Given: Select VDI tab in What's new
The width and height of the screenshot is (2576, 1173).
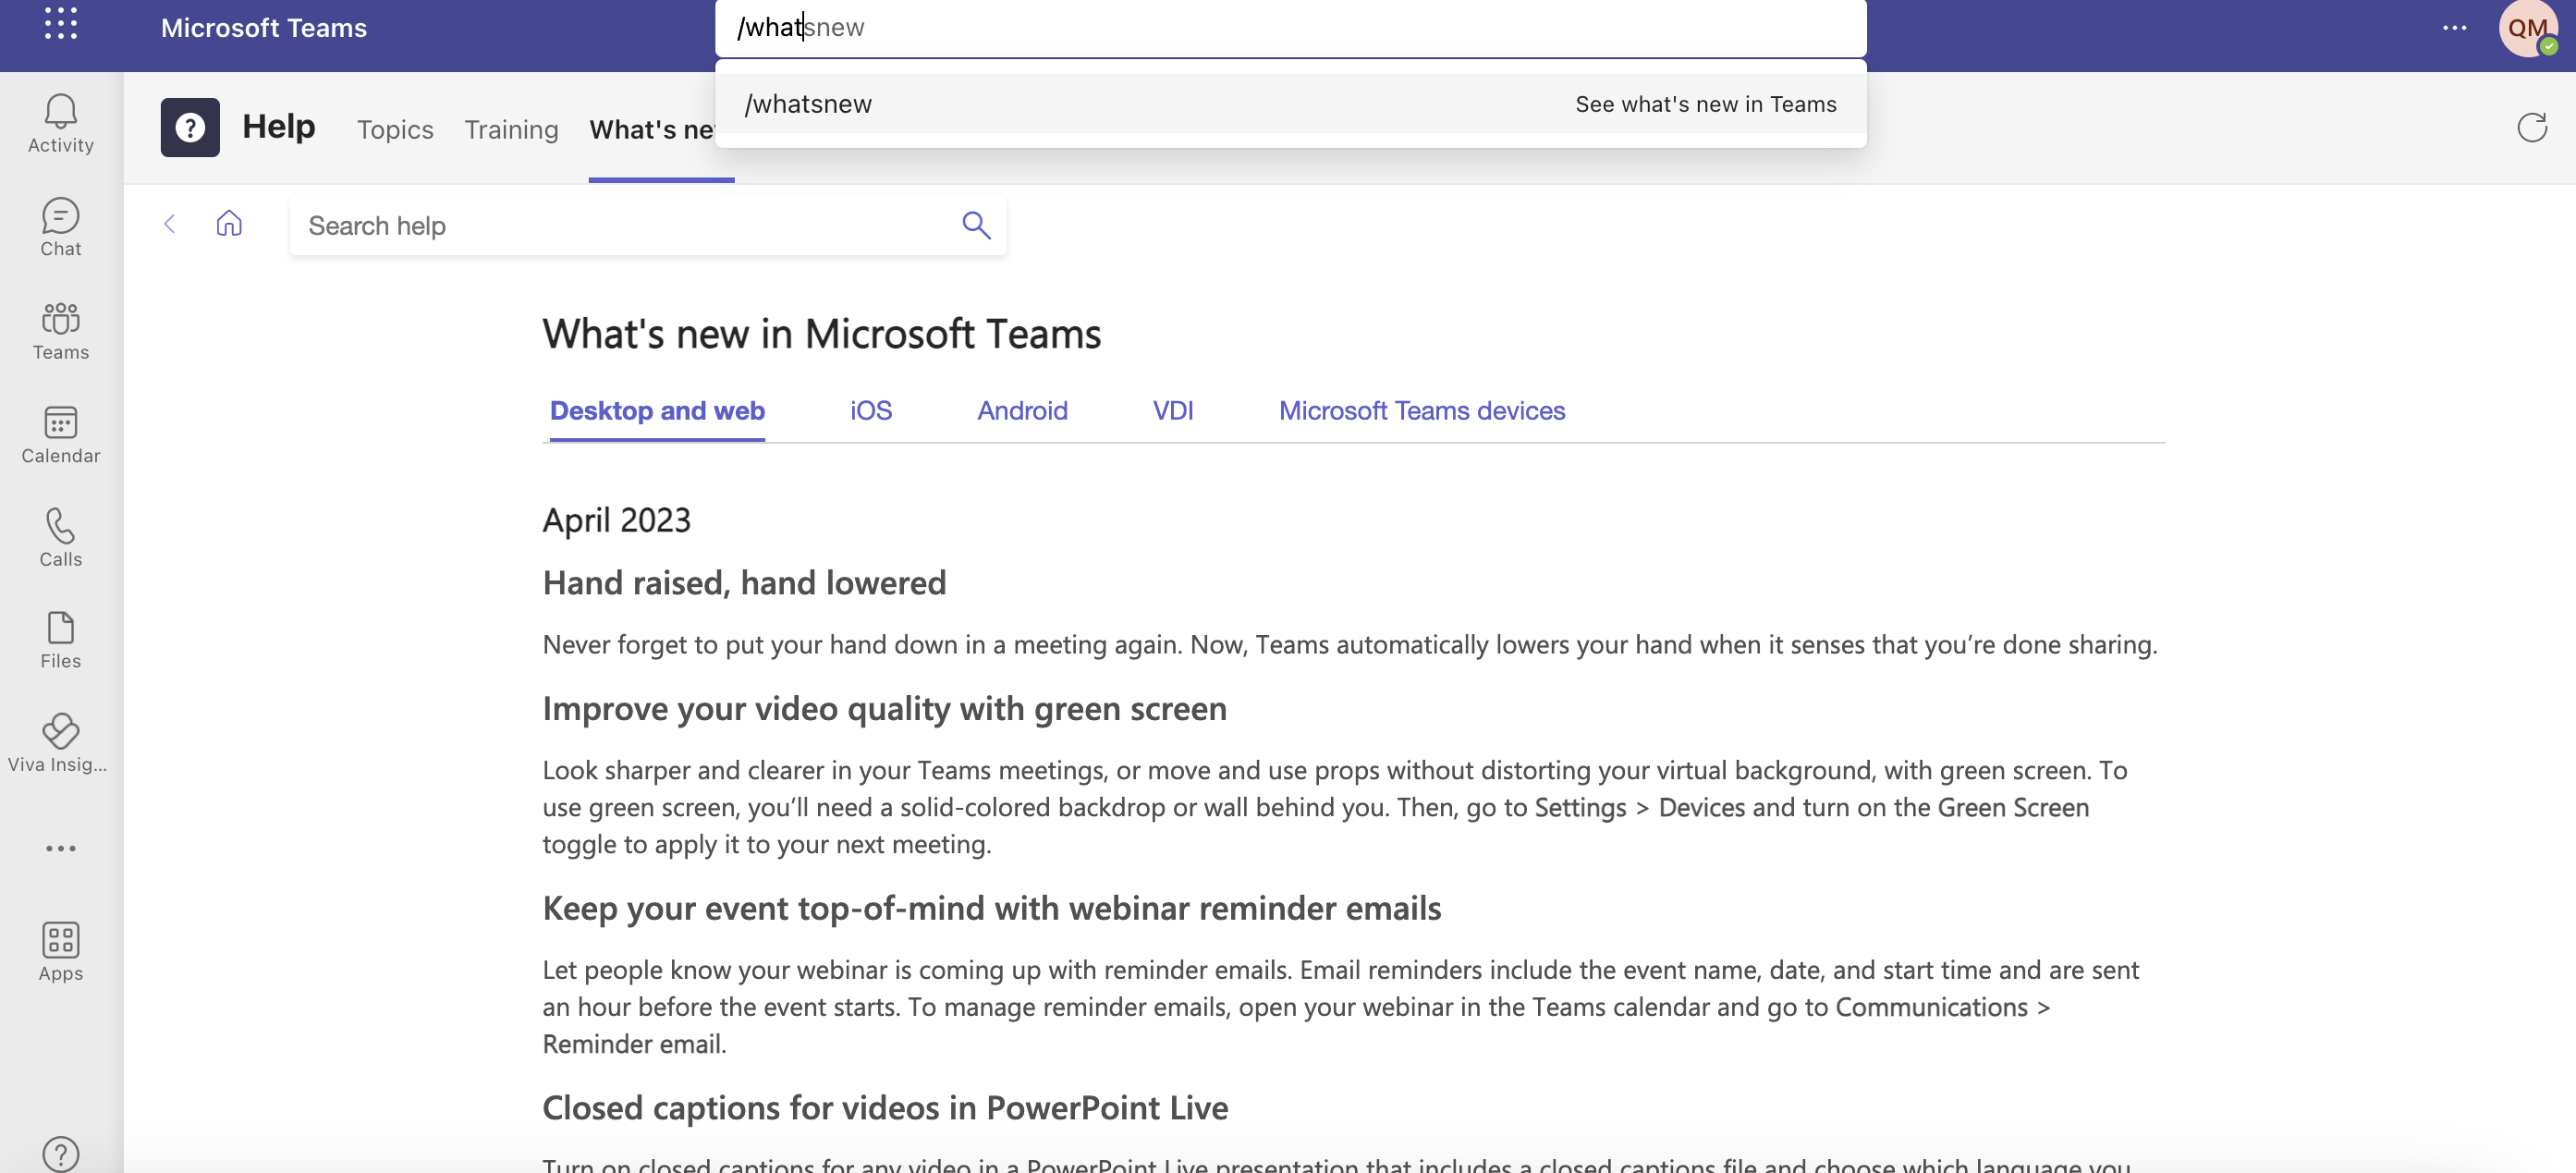Looking at the screenshot, I should 1173,409.
